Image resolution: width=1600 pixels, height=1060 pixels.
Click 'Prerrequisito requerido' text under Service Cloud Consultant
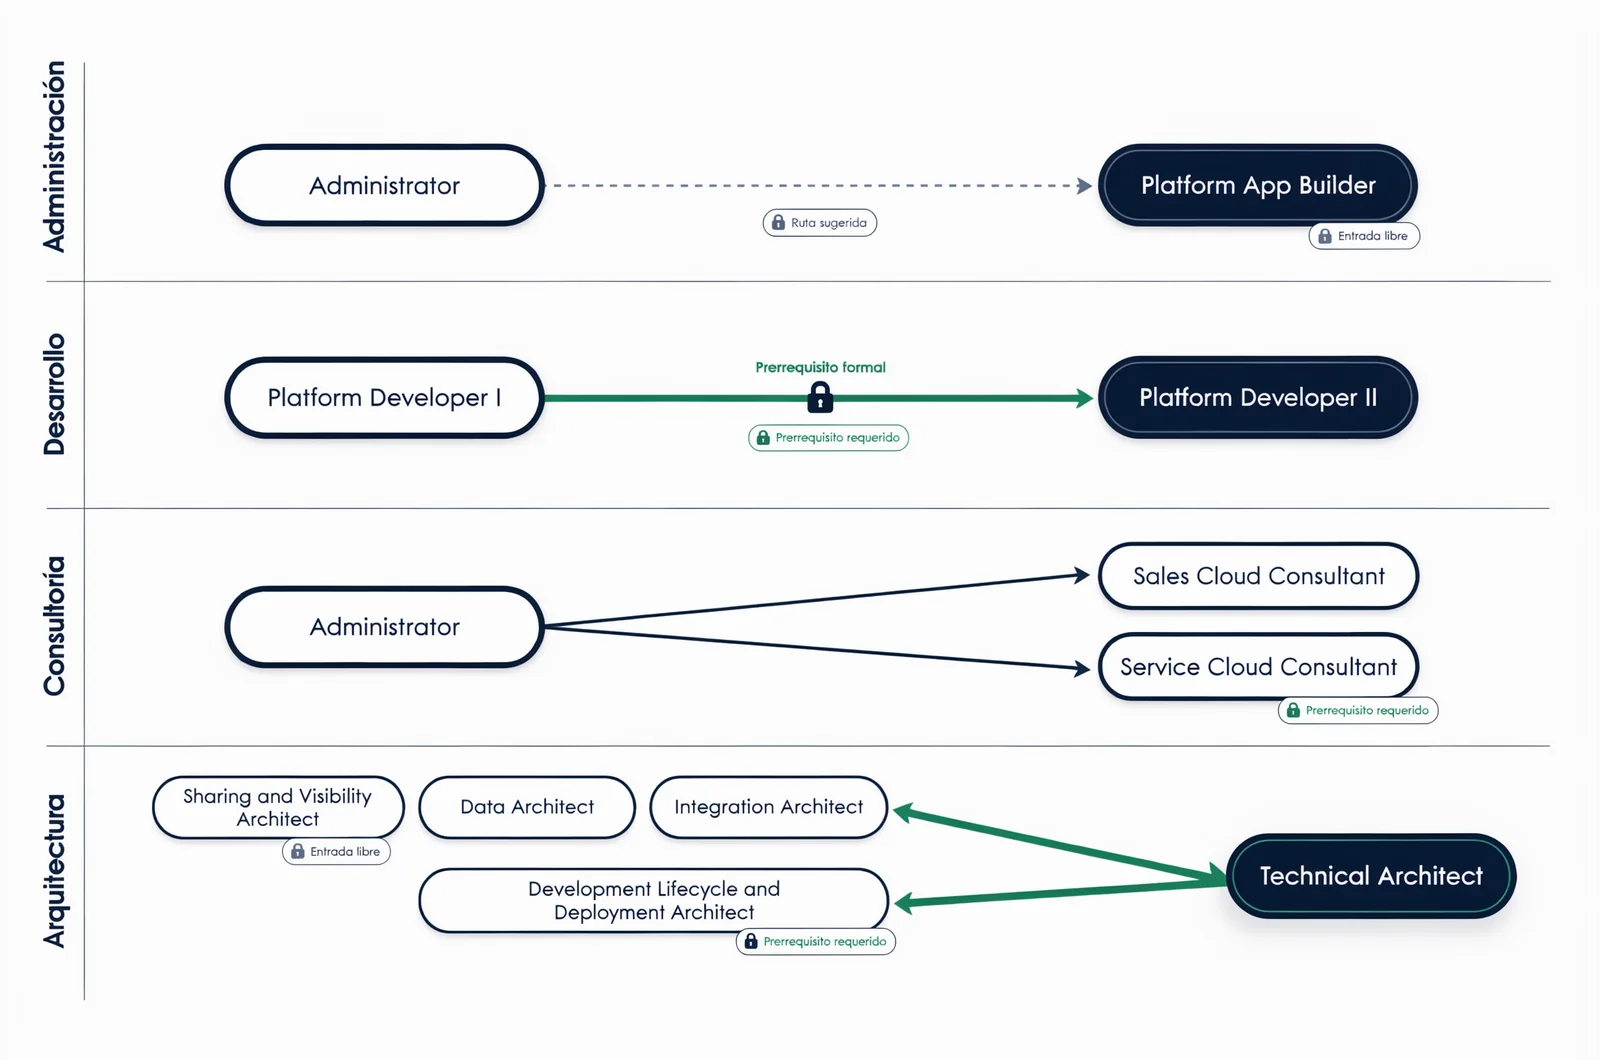(1367, 710)
